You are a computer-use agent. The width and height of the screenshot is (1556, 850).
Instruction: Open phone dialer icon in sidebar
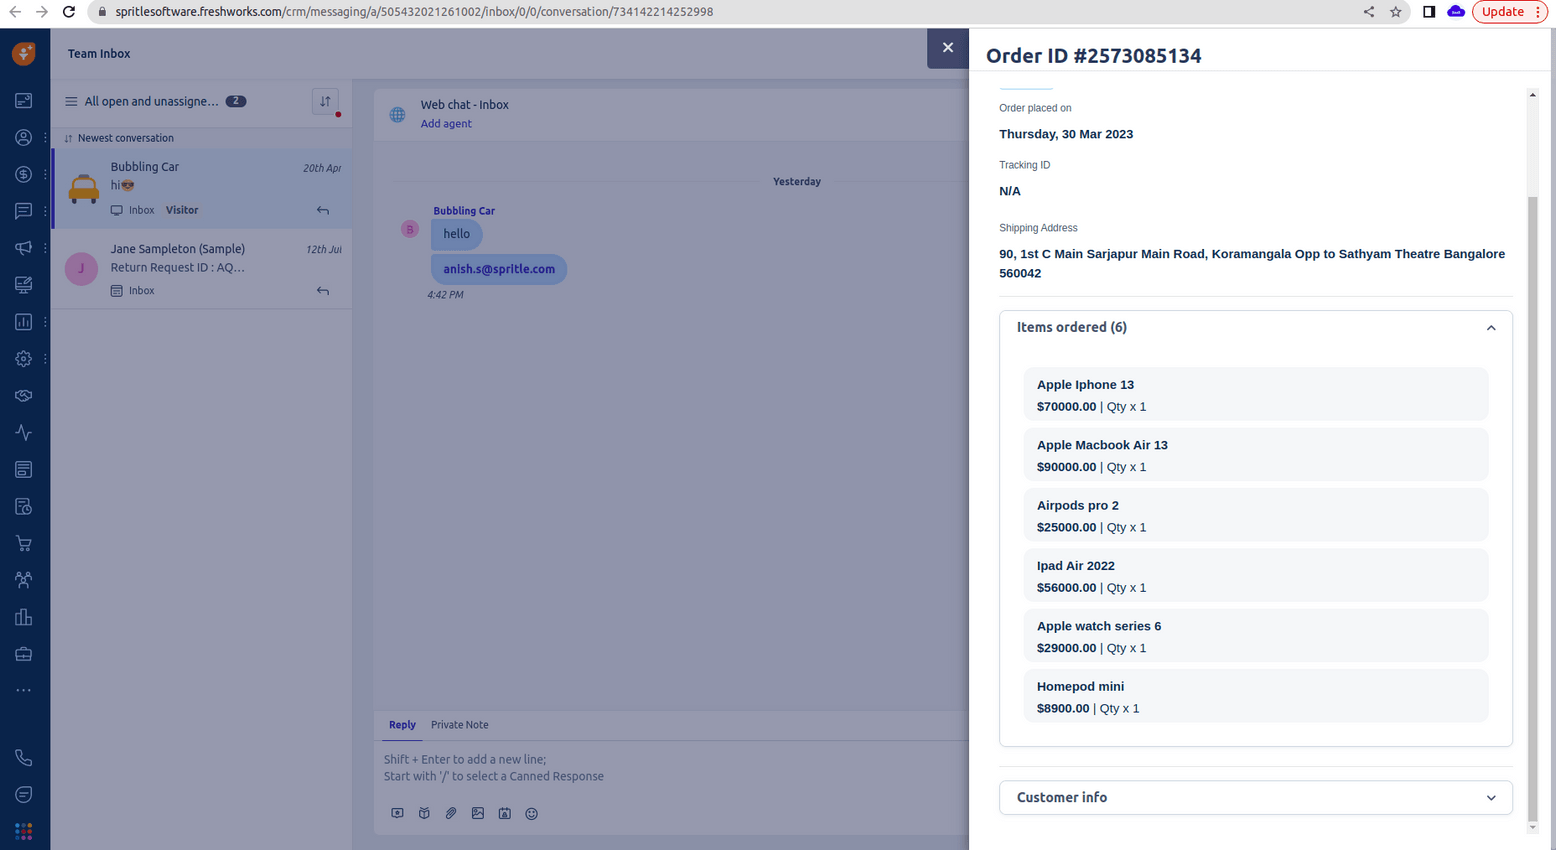click(23, 758)
